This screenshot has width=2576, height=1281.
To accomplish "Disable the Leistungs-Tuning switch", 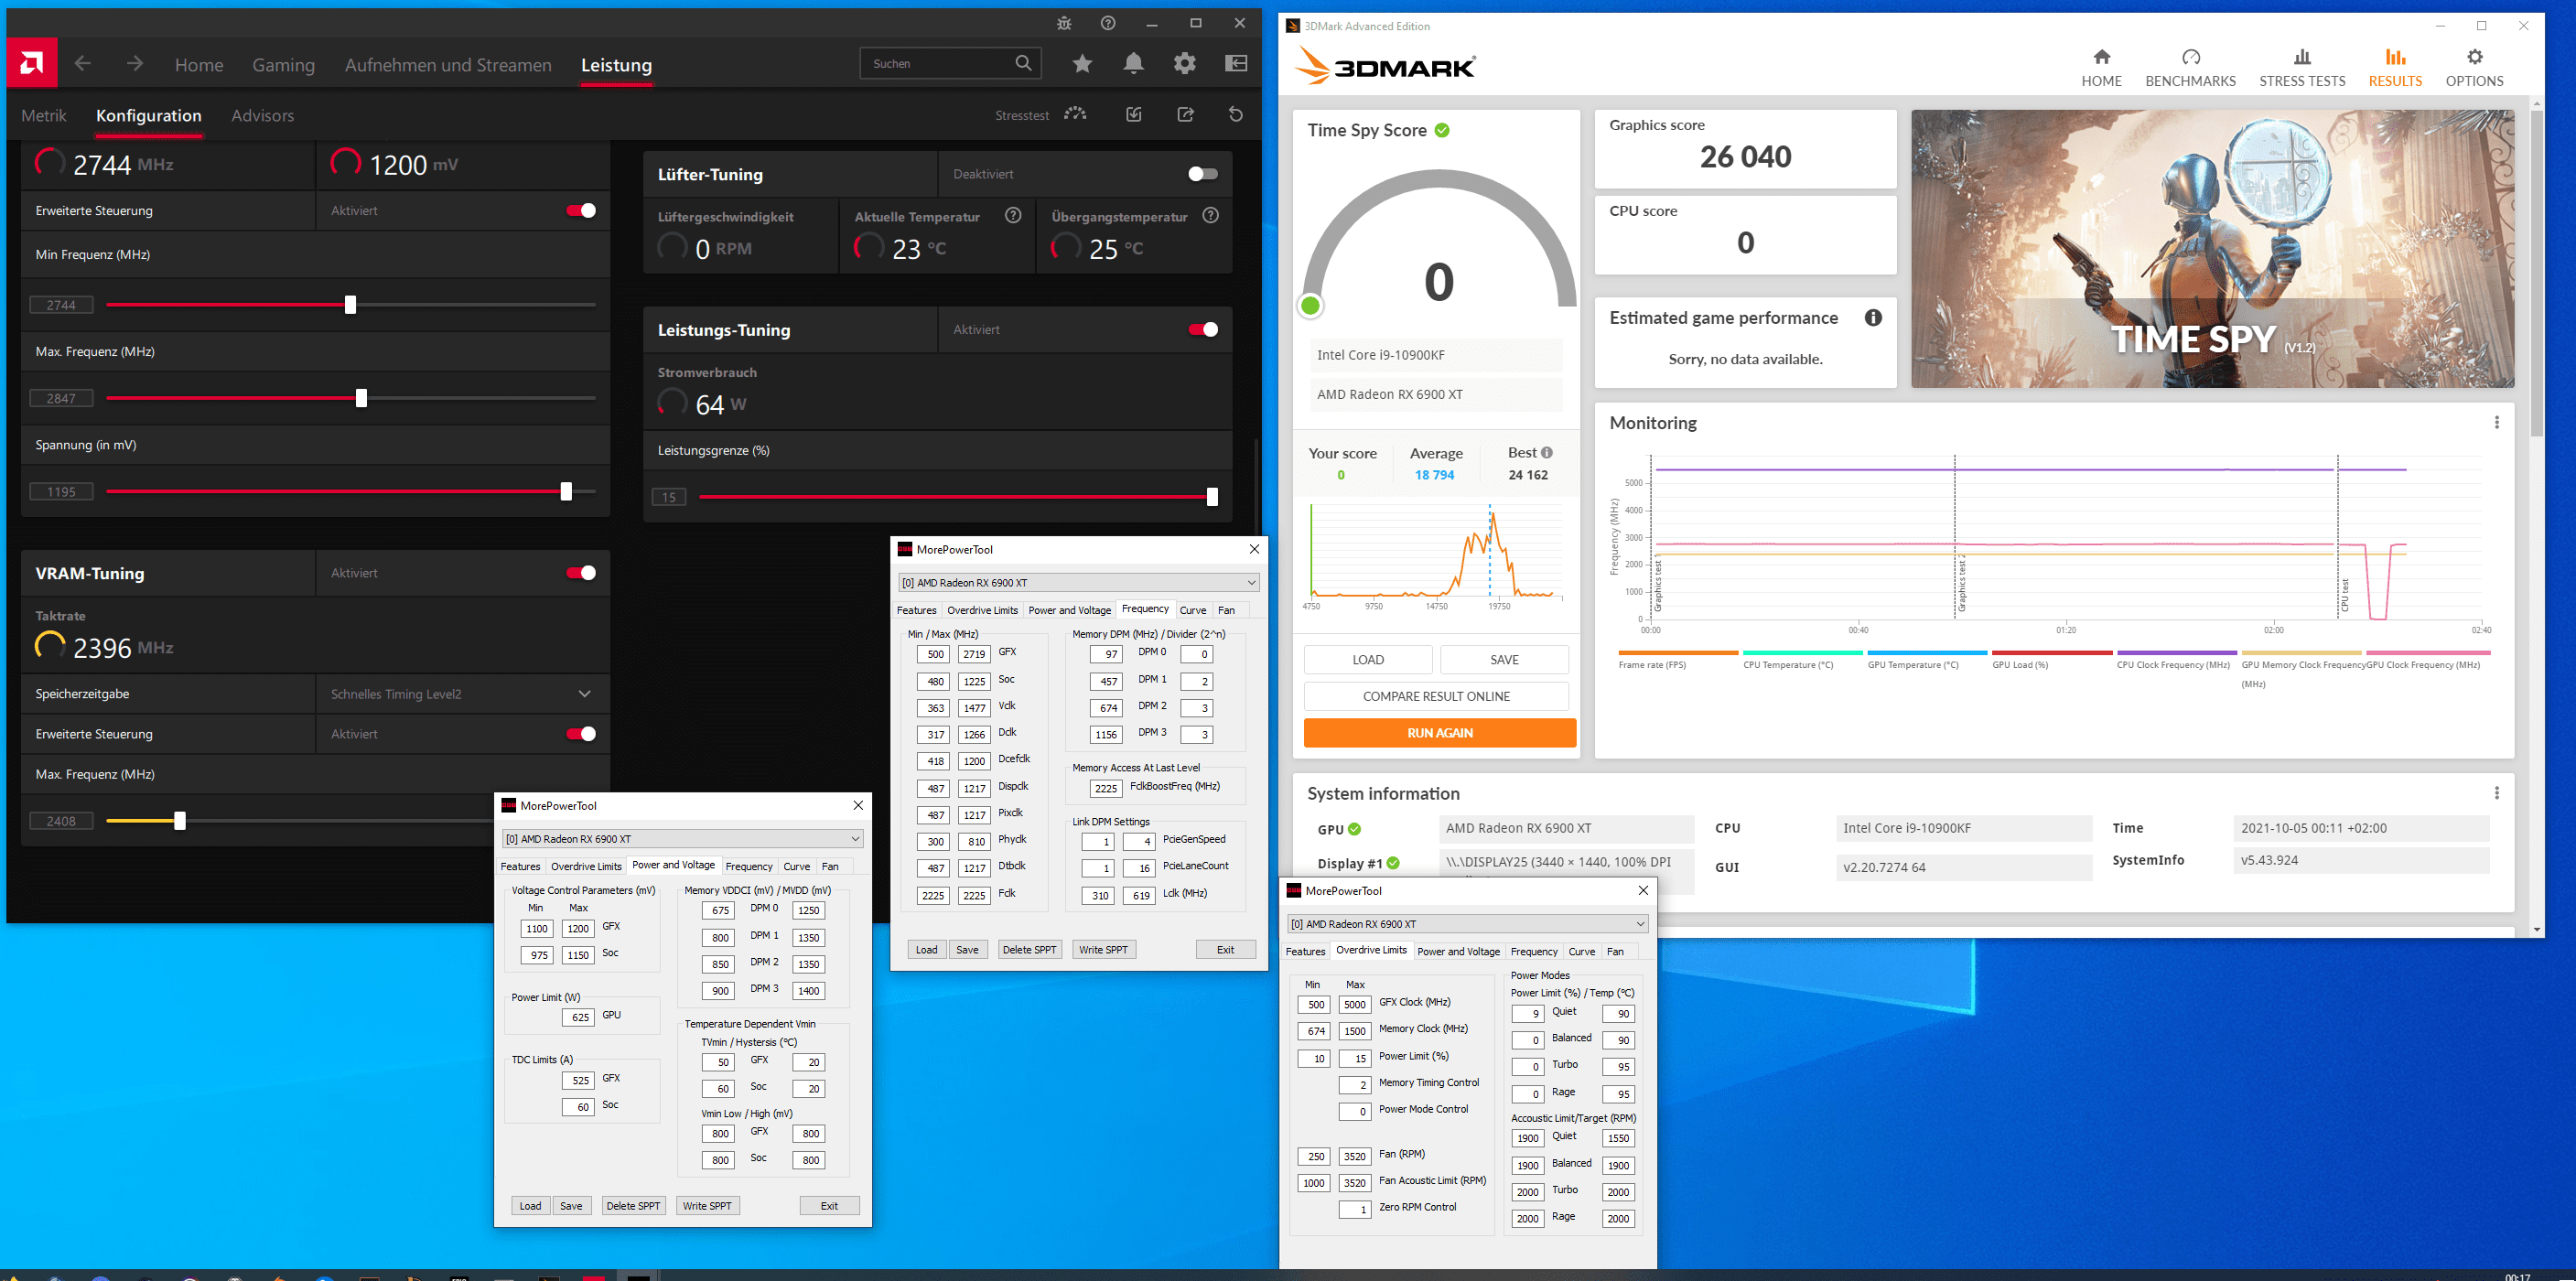I will click(x=1203, y=330).
